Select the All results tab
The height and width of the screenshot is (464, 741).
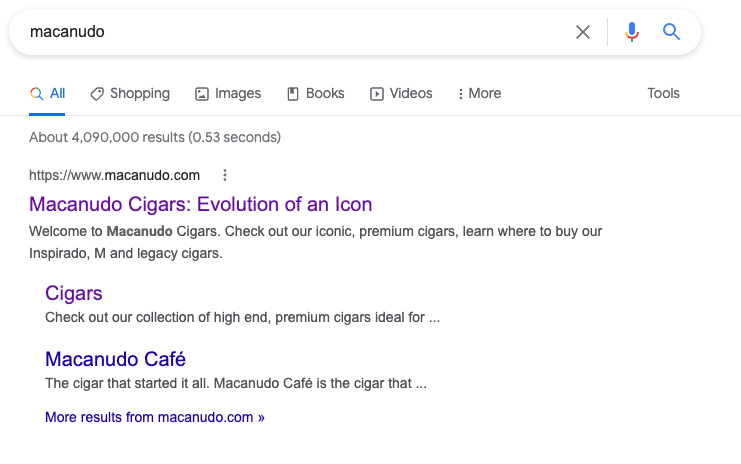[47, 94]
